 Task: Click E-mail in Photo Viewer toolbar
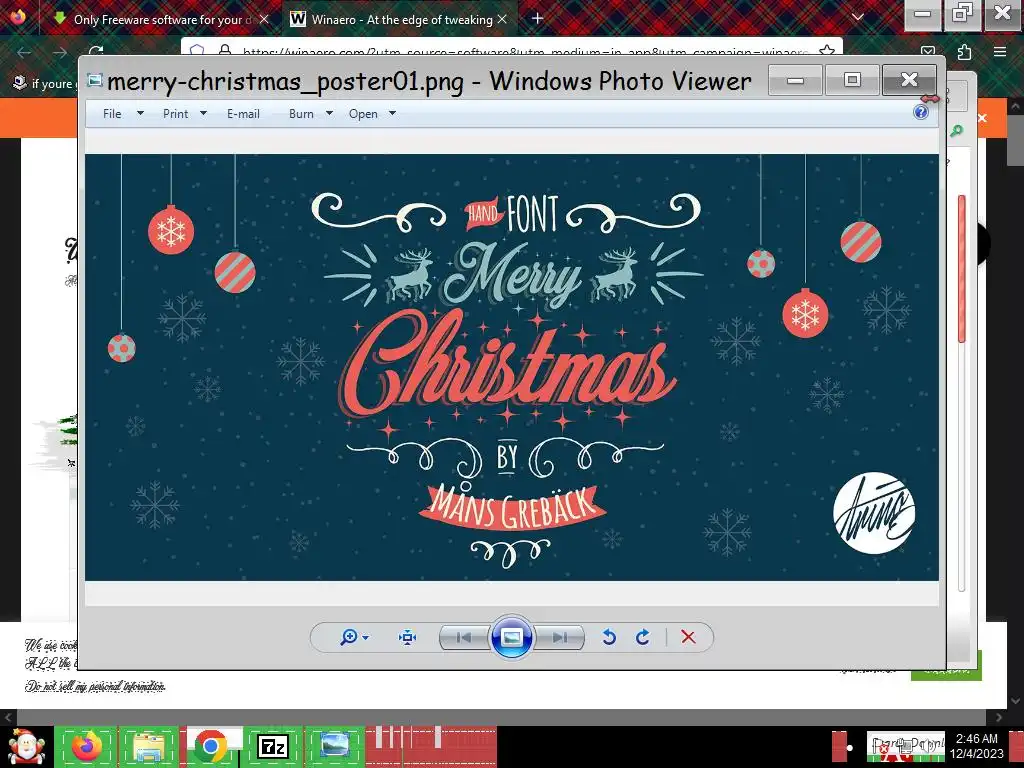tap(243, 114)
